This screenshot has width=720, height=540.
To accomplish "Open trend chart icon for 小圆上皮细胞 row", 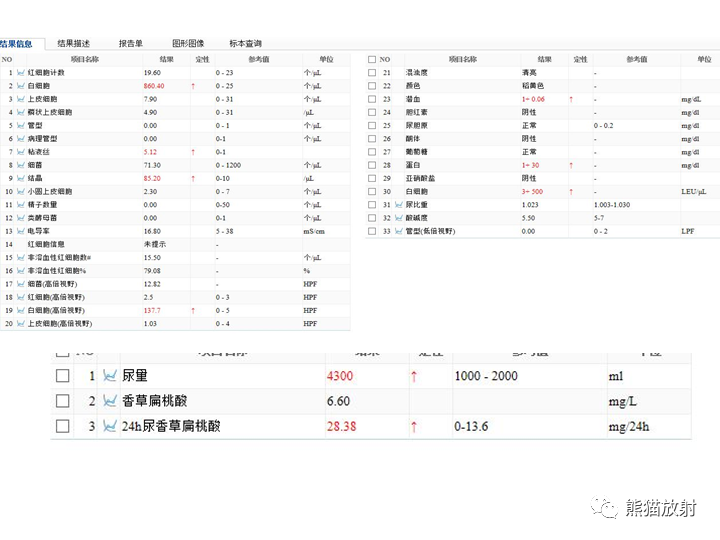I will 21,191.
